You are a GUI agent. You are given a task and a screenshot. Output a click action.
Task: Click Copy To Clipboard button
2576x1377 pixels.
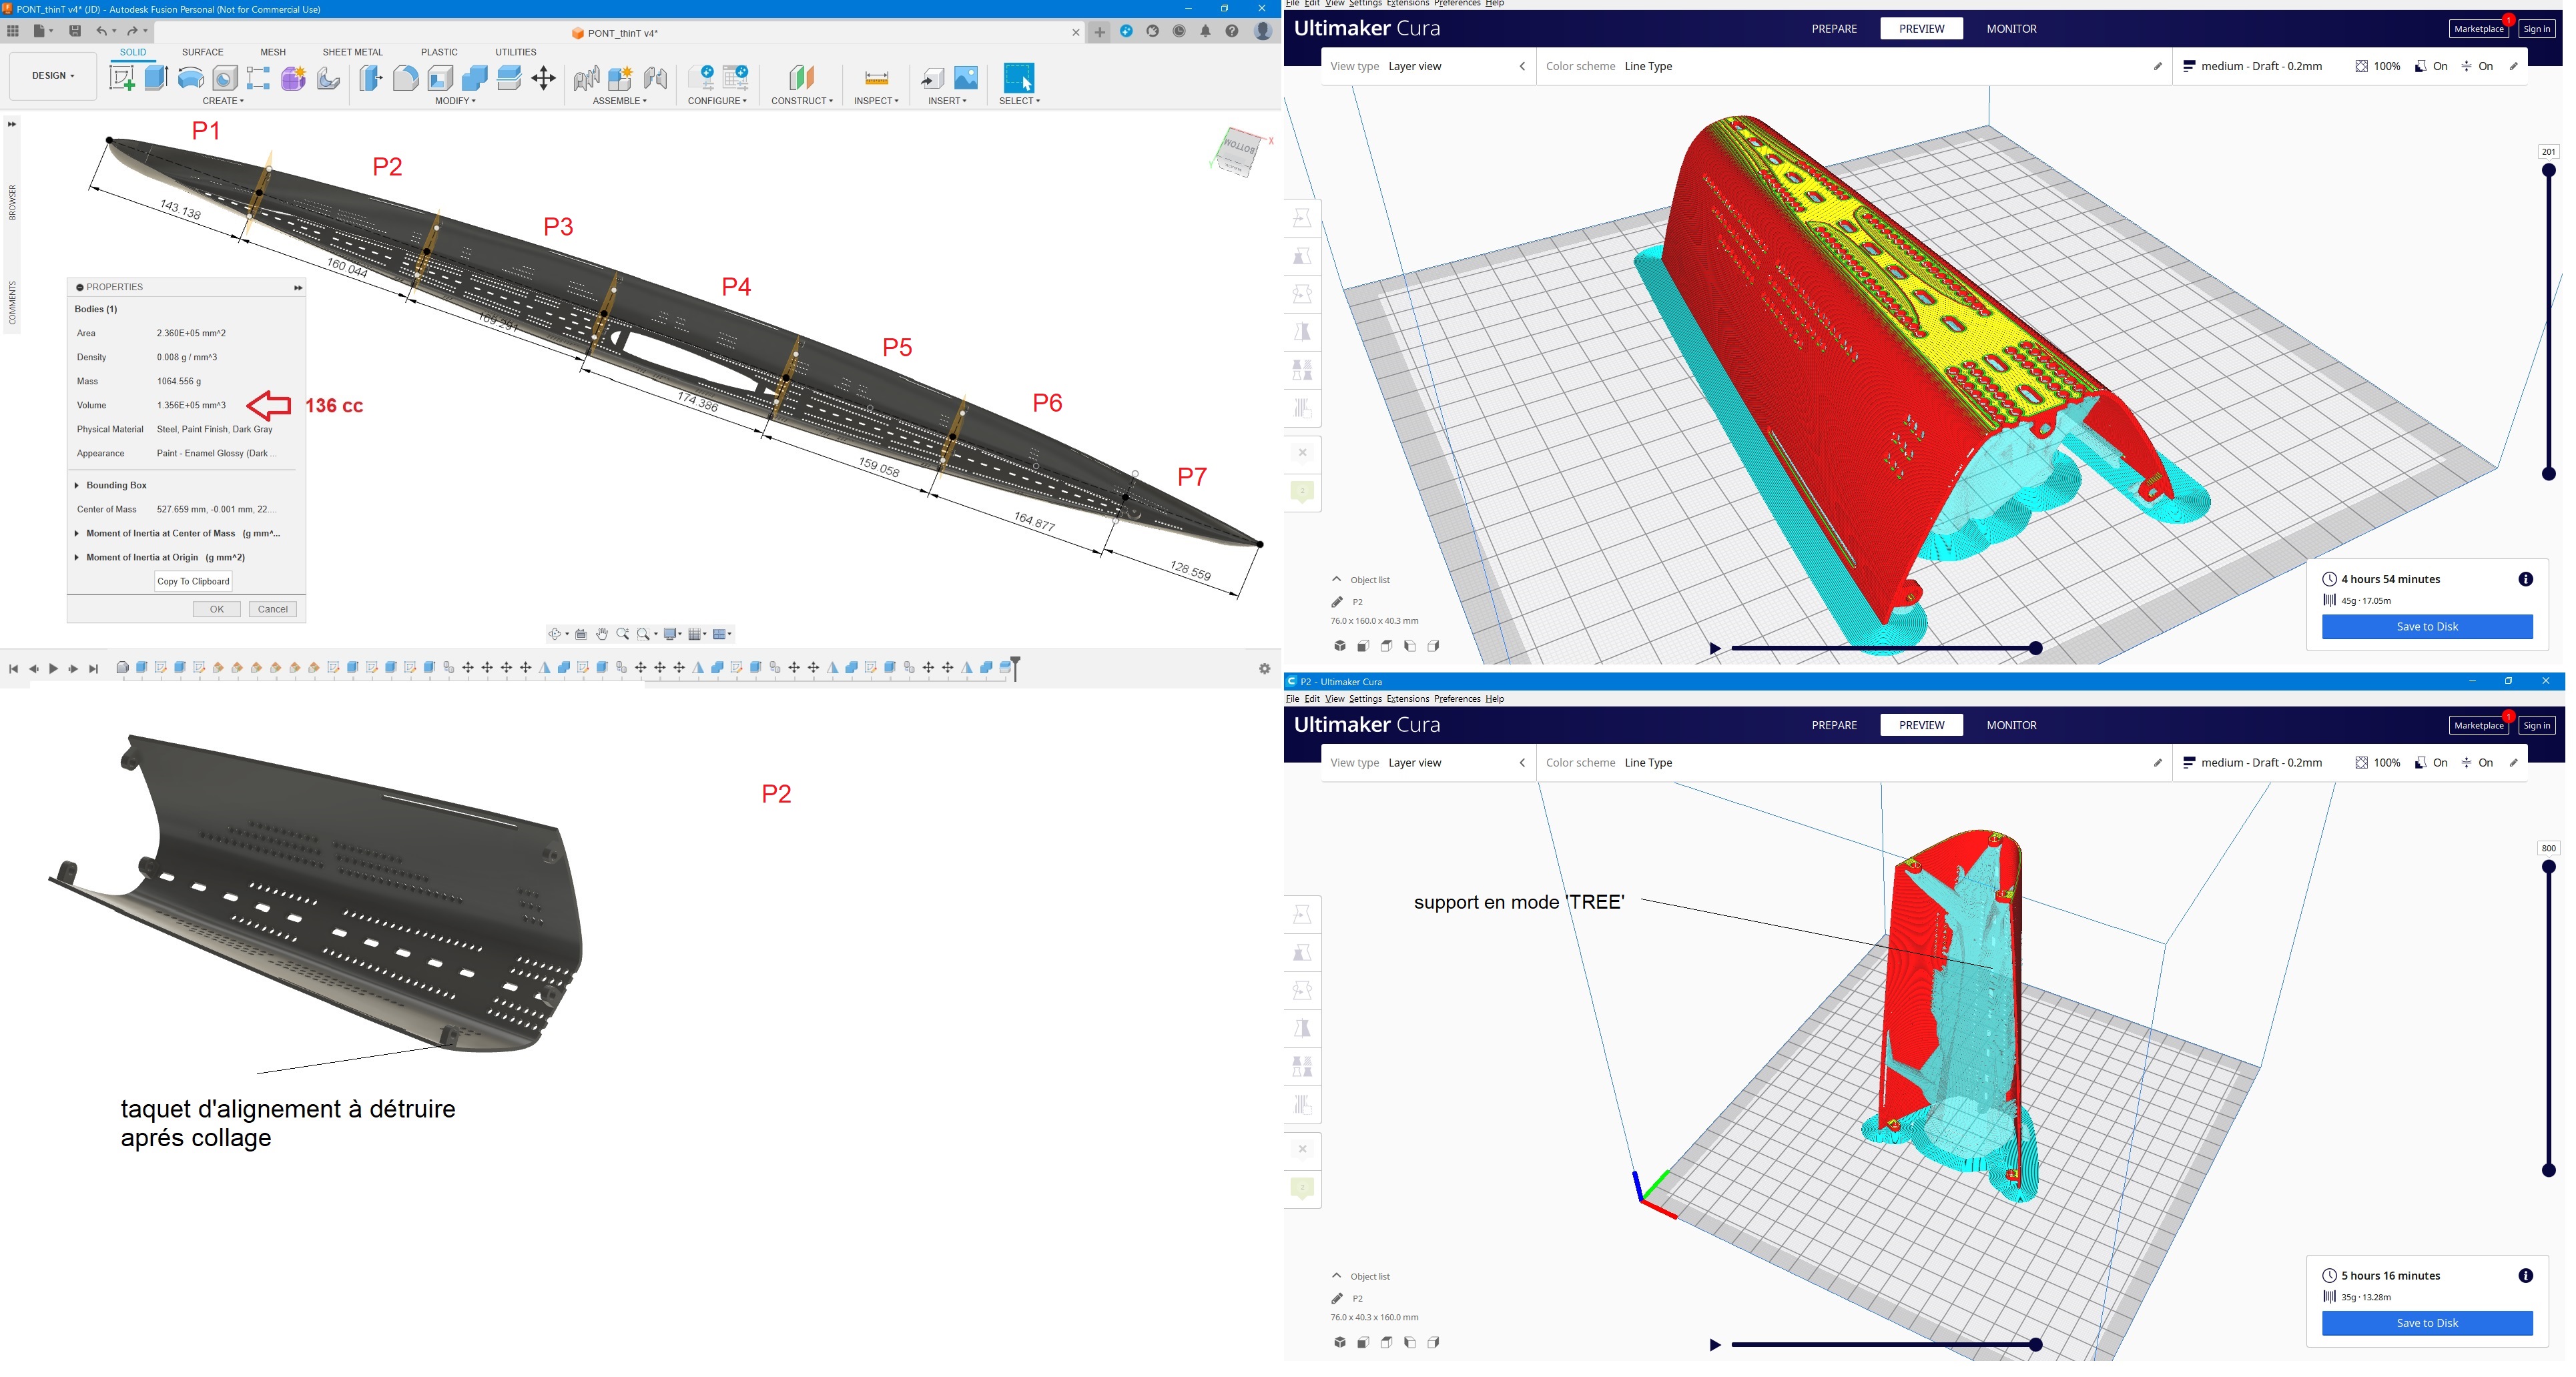point(193,581)
